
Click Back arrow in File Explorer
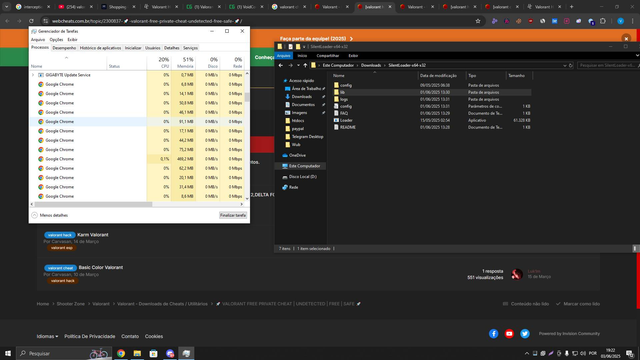tap(281, 65)
